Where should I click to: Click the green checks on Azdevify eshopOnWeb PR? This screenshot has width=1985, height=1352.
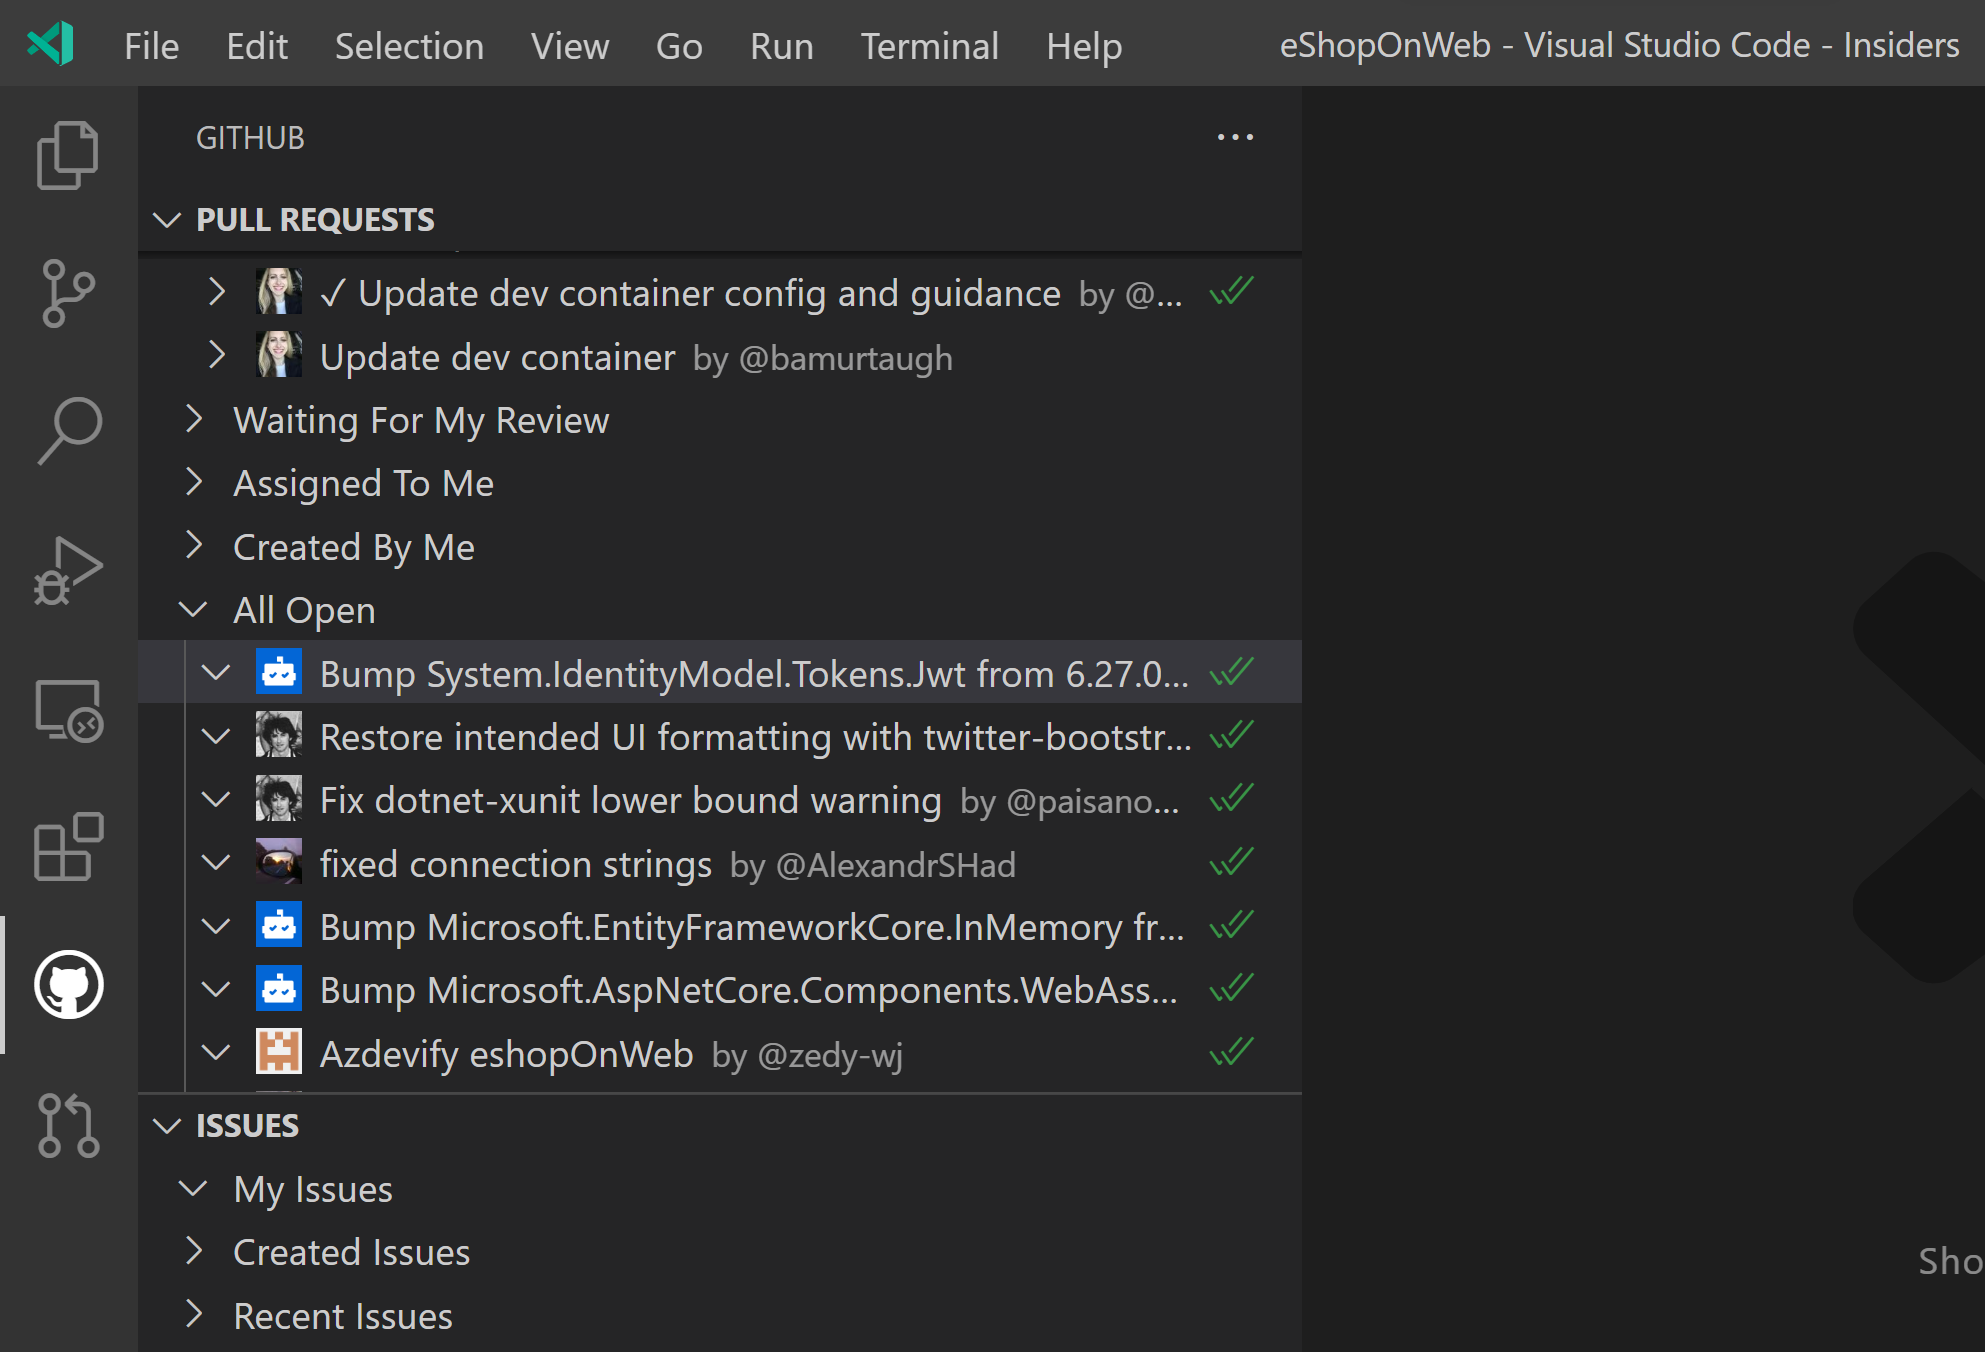pos(1231,1052)
